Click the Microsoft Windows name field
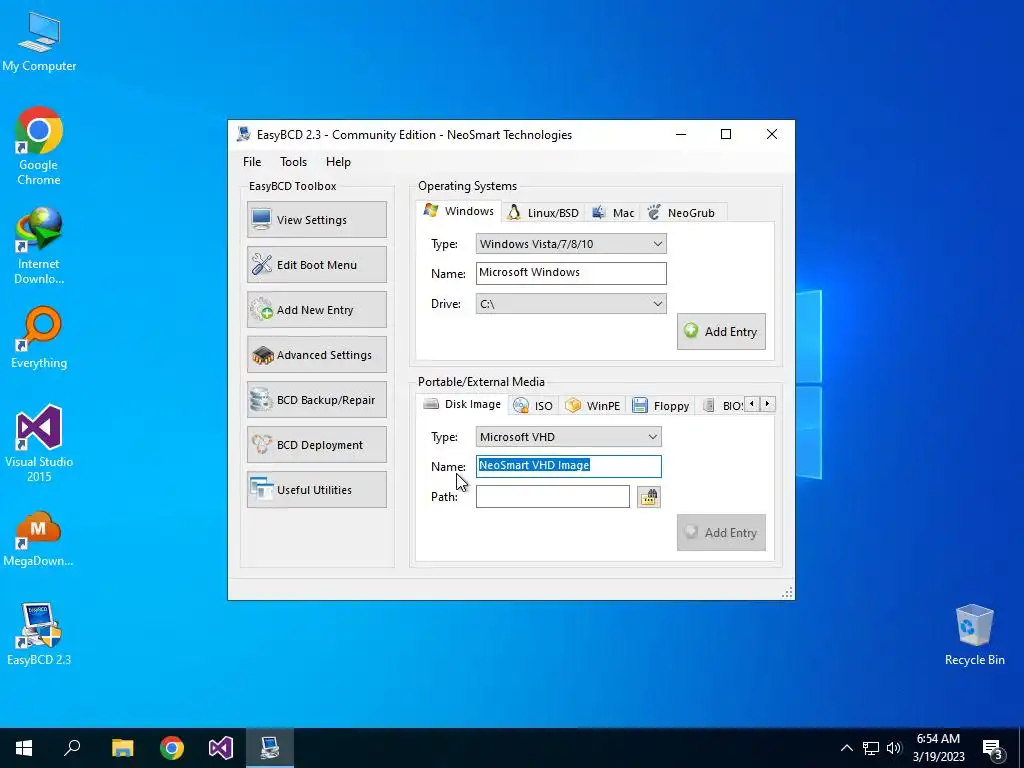Viewport: 1024px width, 768px height. point(571,273)
